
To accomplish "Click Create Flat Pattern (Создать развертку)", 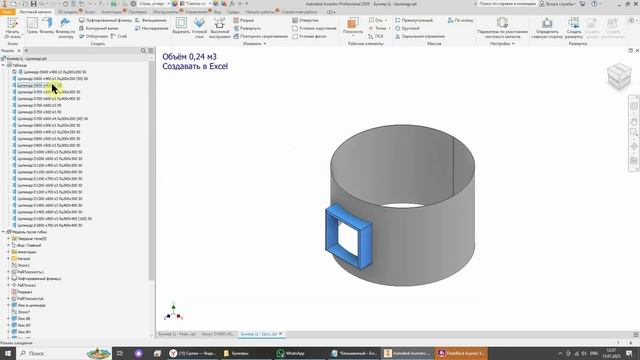I will tap(574, 28).
